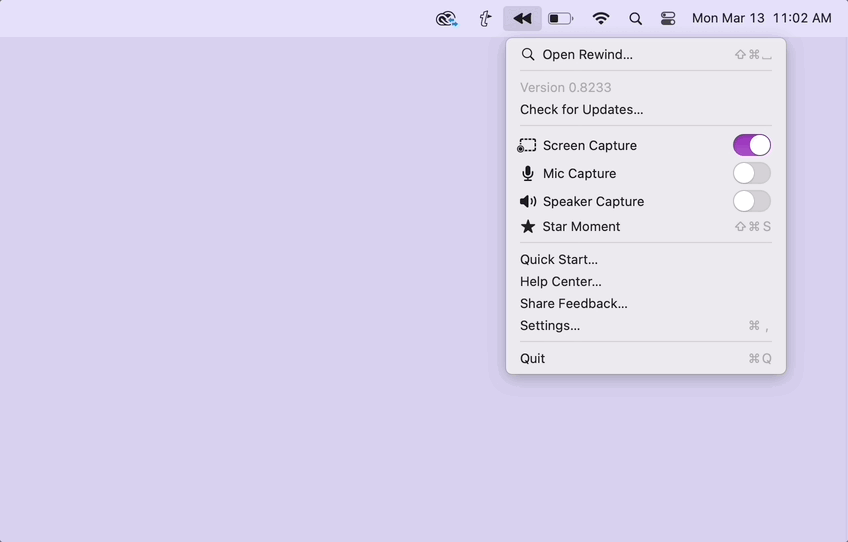Viewport: 848px width, 542px height.
Task: Click the date and time in the menu bar
Action: pyautogui.click(x=761, y=18)
